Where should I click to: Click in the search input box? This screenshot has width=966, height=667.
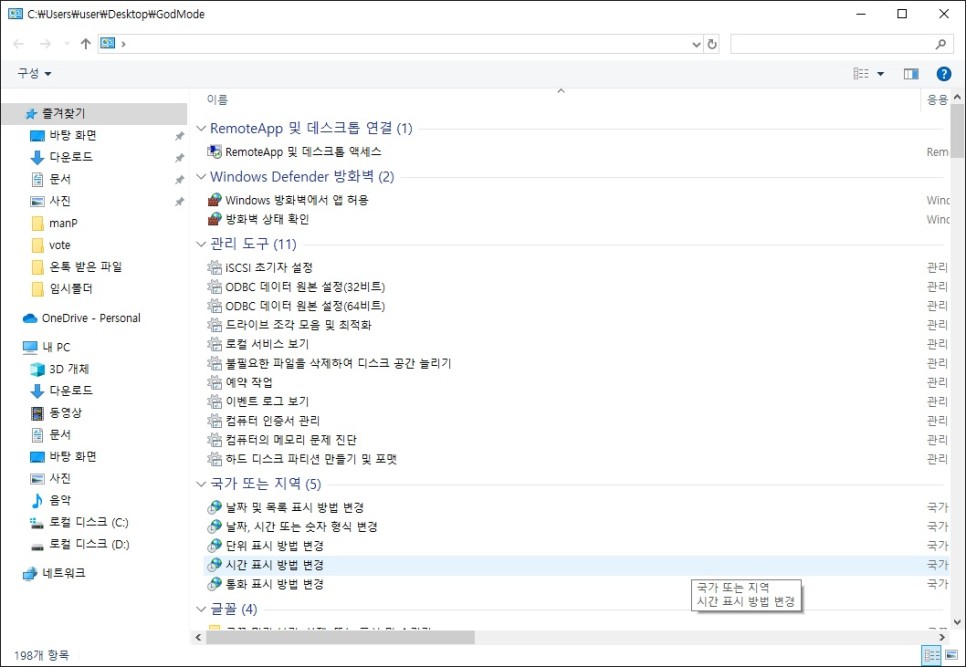tap(832, 44)
